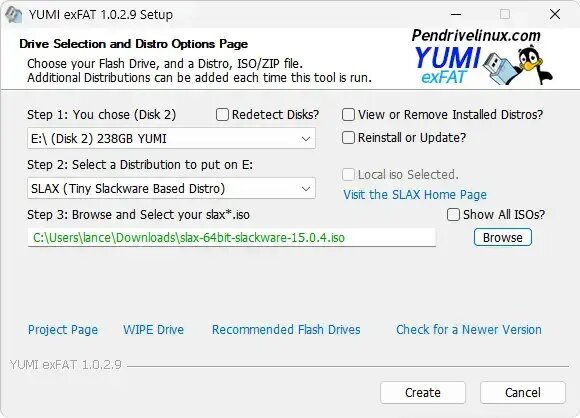Image resolution: width=580 pixels, height=418 pixels.
Task: Open the E:\ (Disk 2) 238GB YUMI drive dropdown
Action: pyautogui.click(x=171, y=139)
